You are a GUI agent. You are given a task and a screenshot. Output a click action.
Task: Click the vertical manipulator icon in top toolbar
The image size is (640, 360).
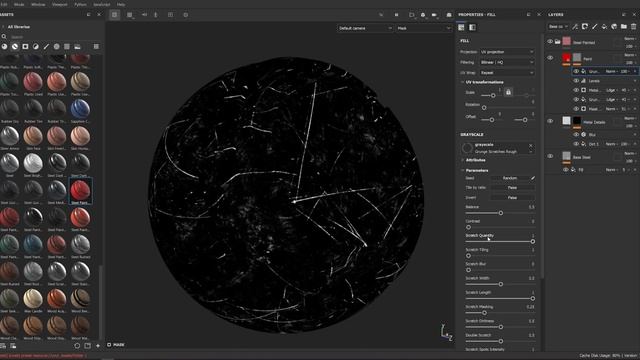(x=156, y=15)
